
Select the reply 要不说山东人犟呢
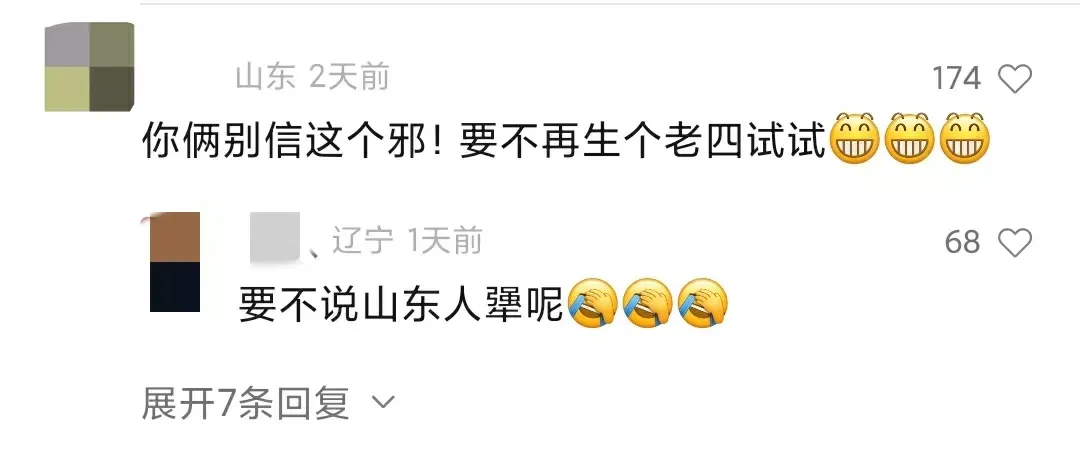(402, 304)
